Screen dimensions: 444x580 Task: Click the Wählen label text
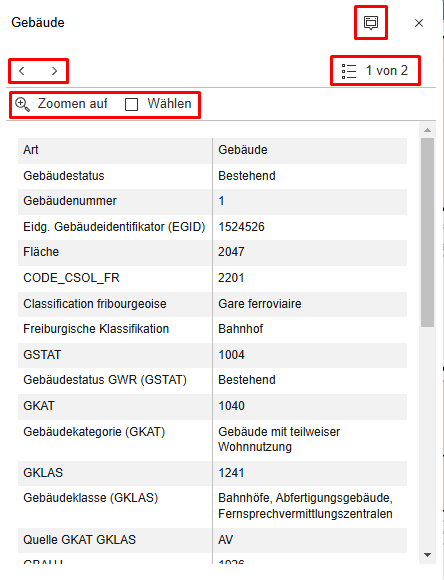pos(169,104)
